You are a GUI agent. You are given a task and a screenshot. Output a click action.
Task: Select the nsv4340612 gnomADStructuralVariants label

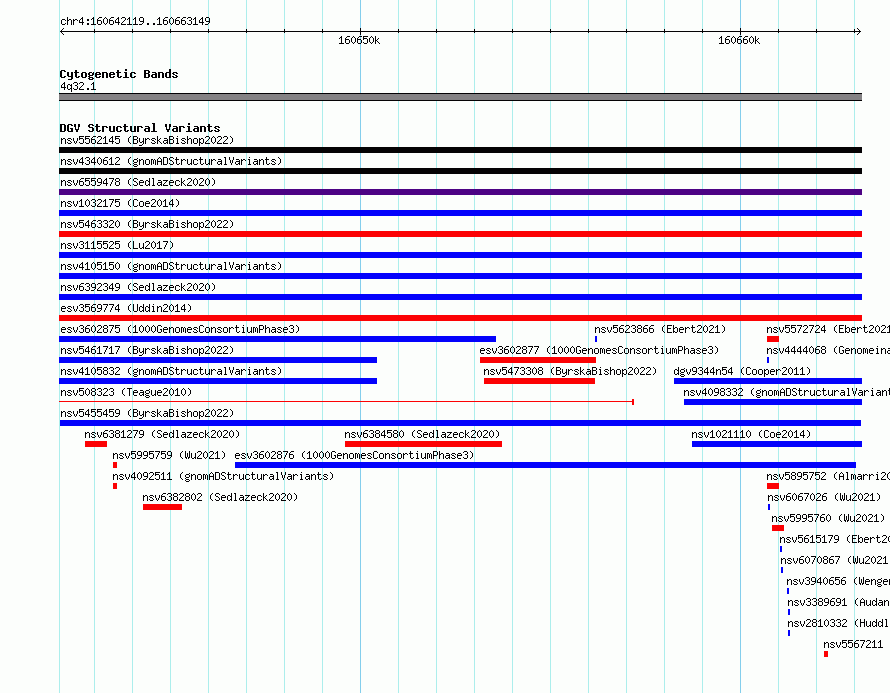pos(171,161)
